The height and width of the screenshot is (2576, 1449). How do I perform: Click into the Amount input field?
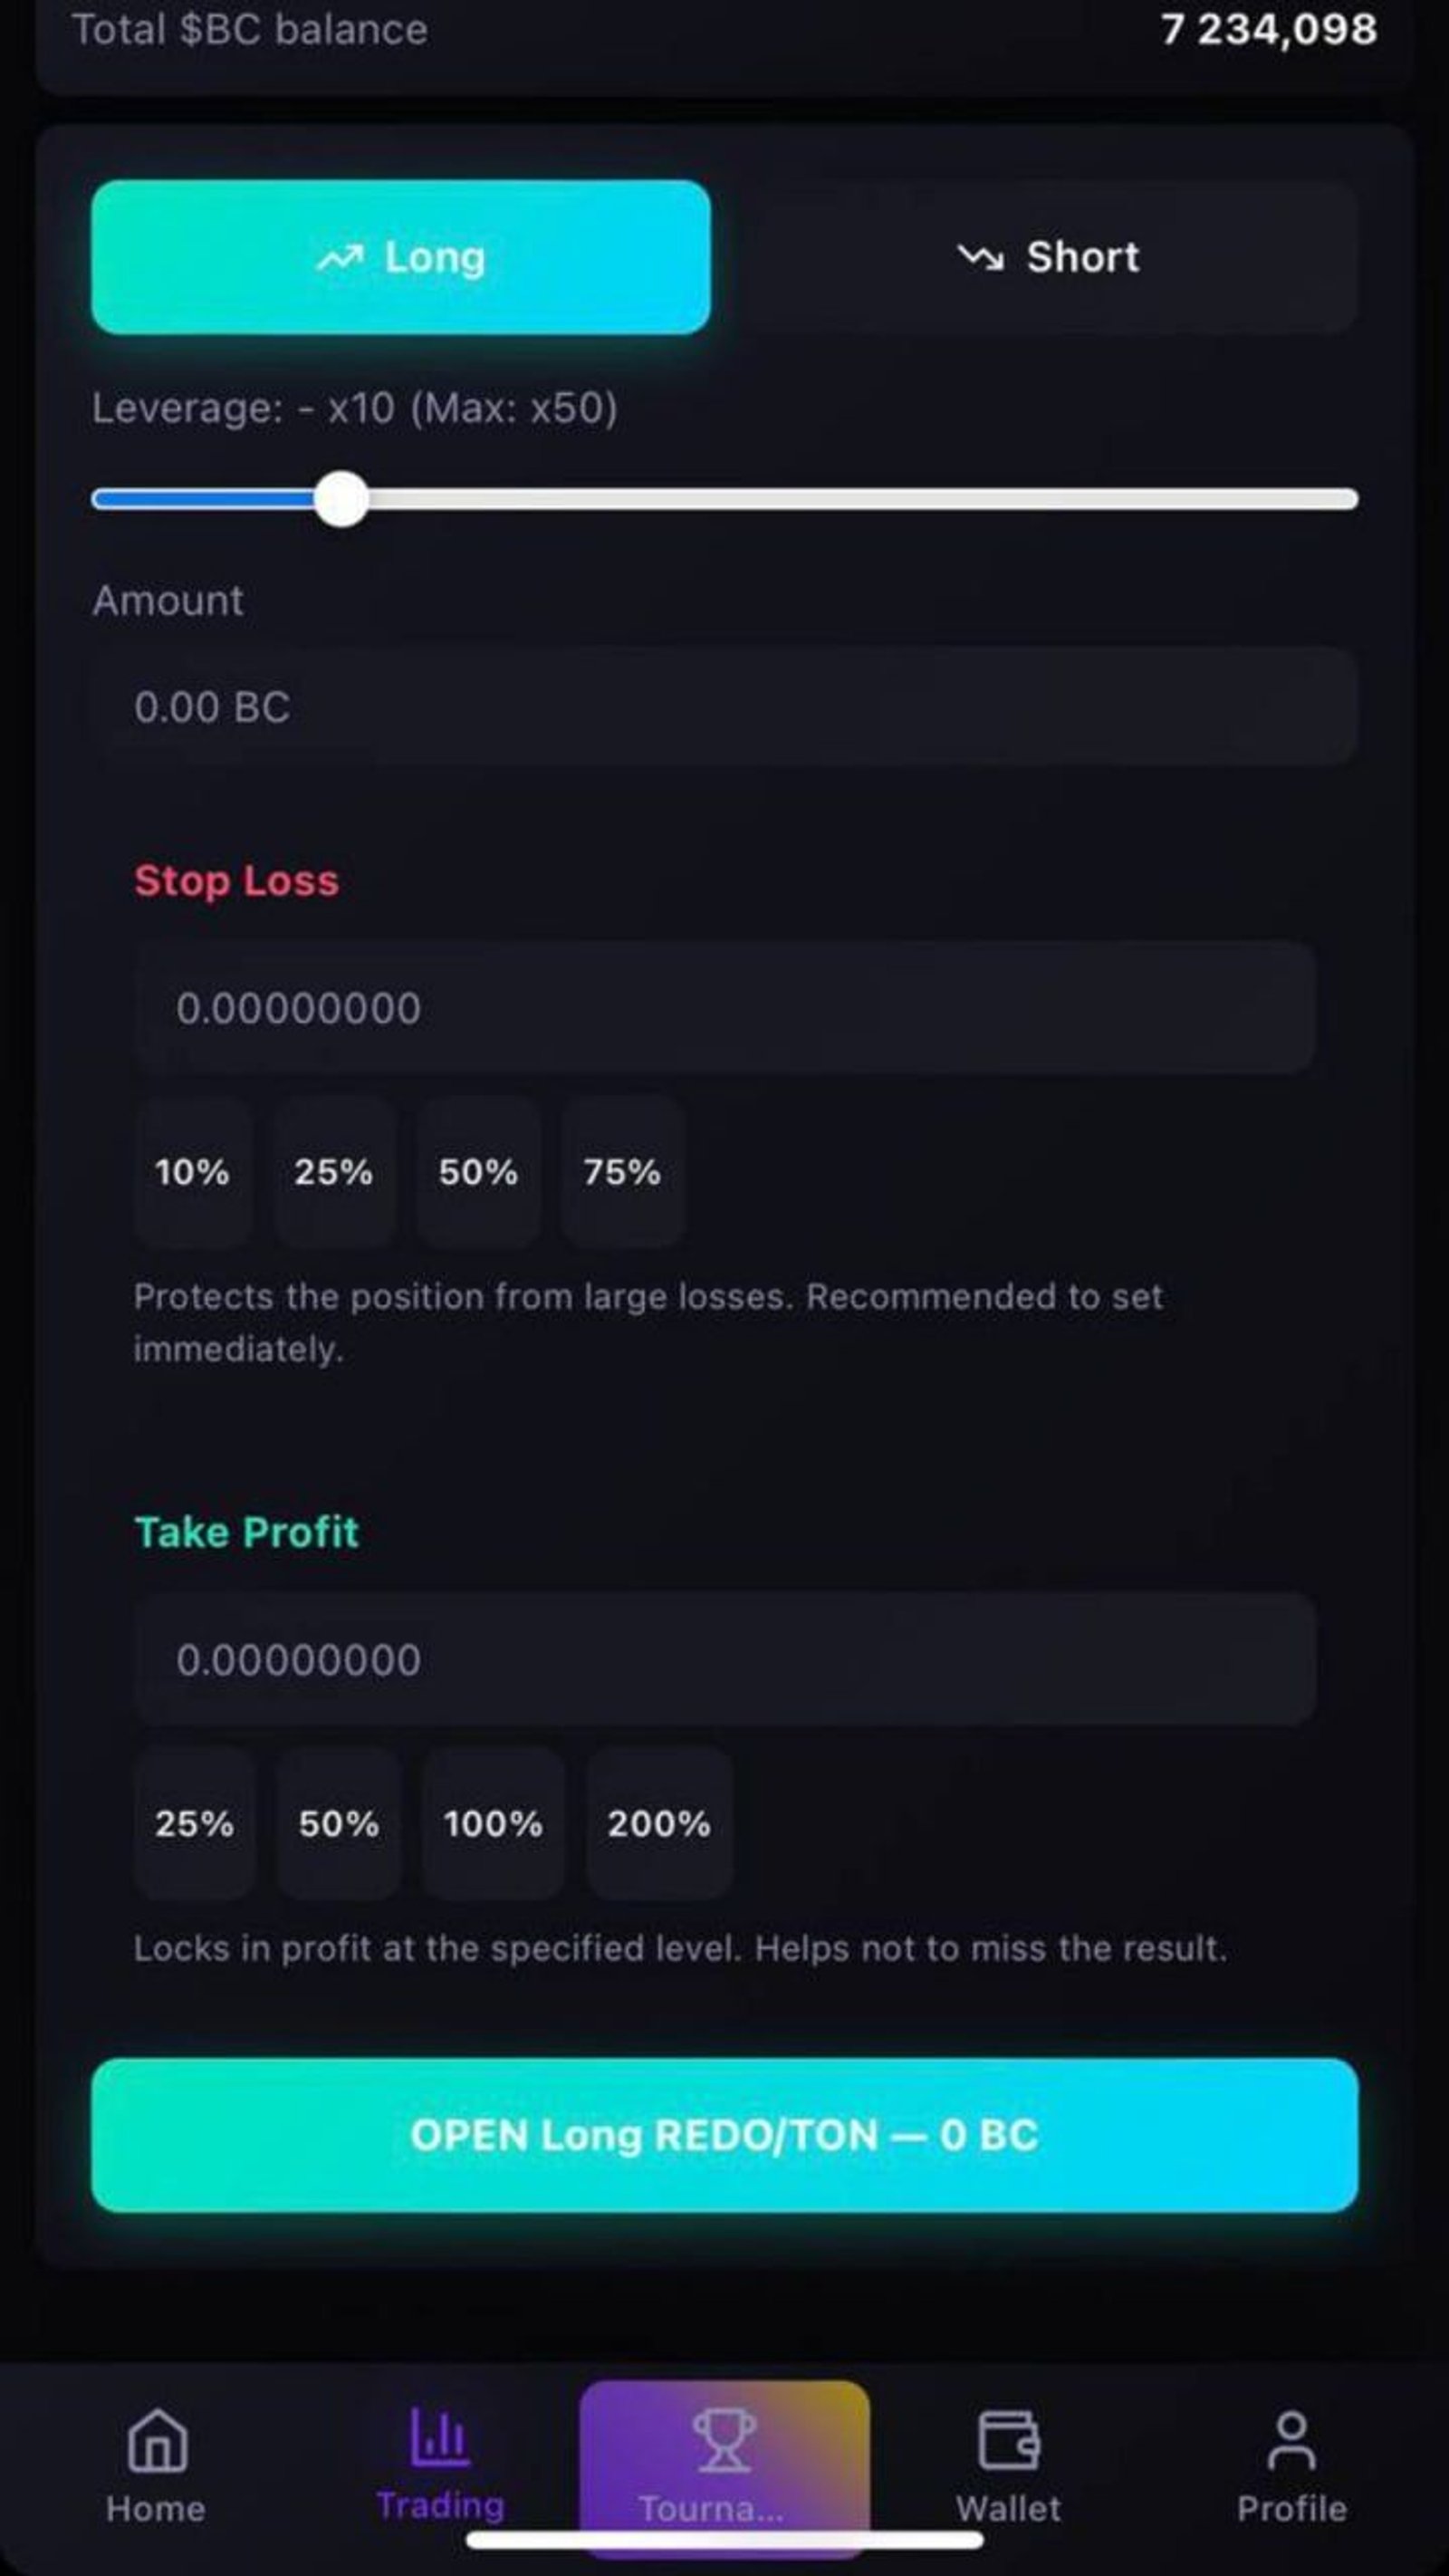724,706
